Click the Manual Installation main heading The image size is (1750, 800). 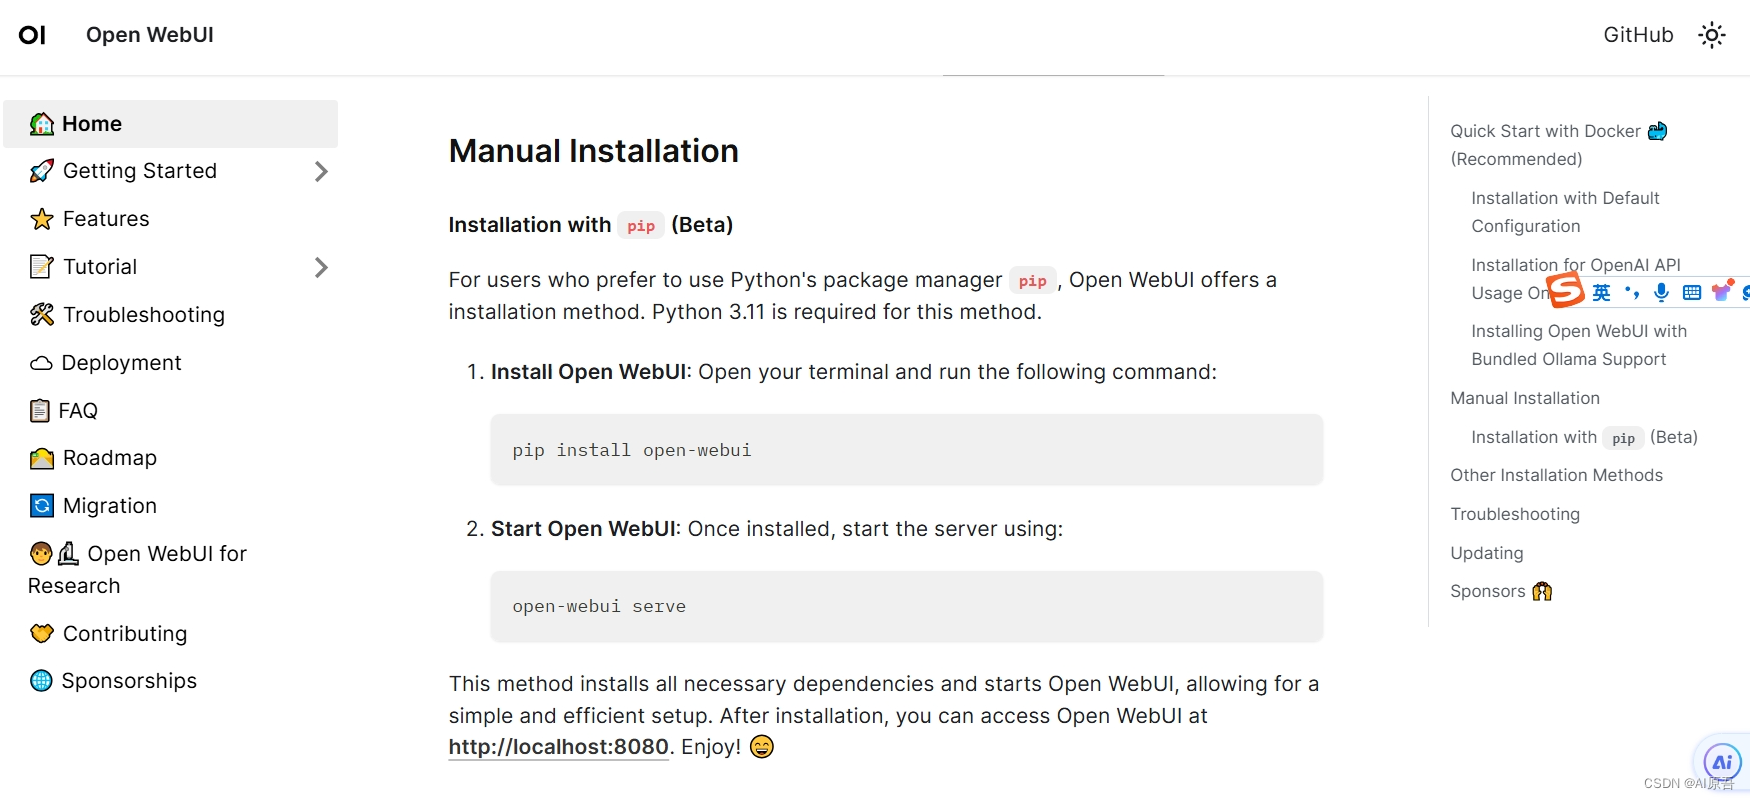(x=593, y=151)
